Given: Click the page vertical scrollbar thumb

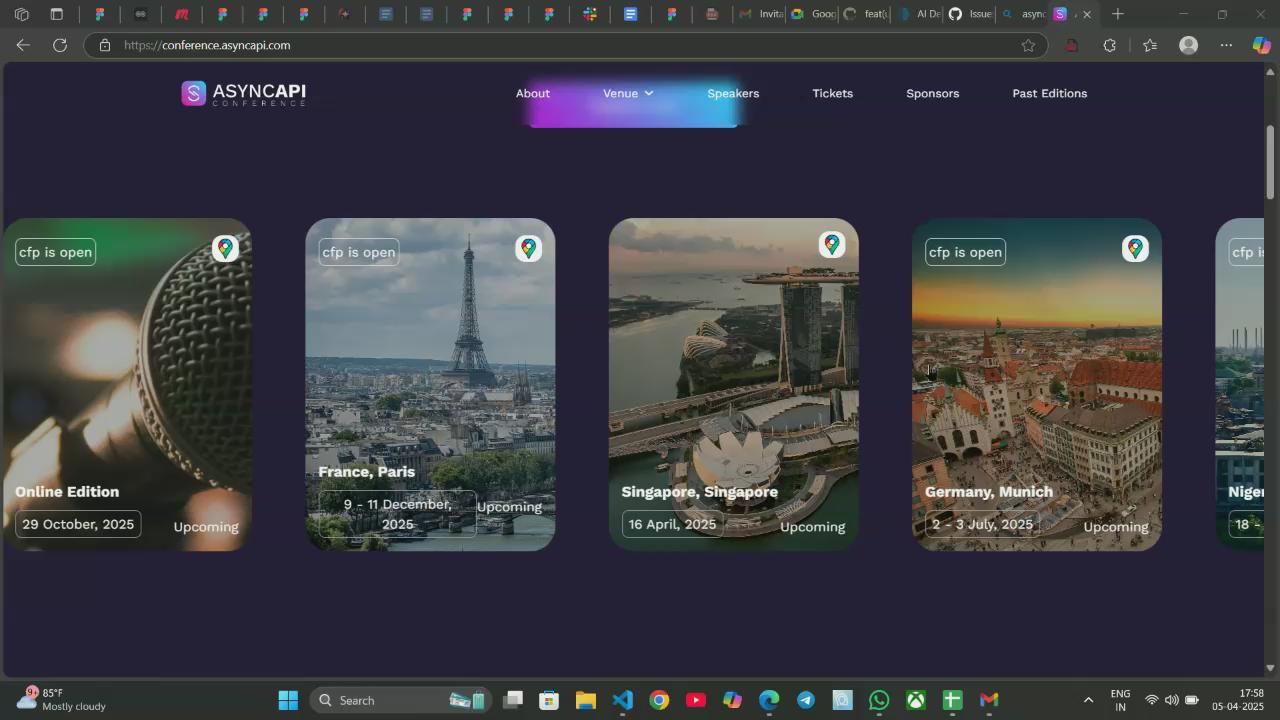Looking at the screenshot, I should pyautogui.click(x=1270, y=160).
